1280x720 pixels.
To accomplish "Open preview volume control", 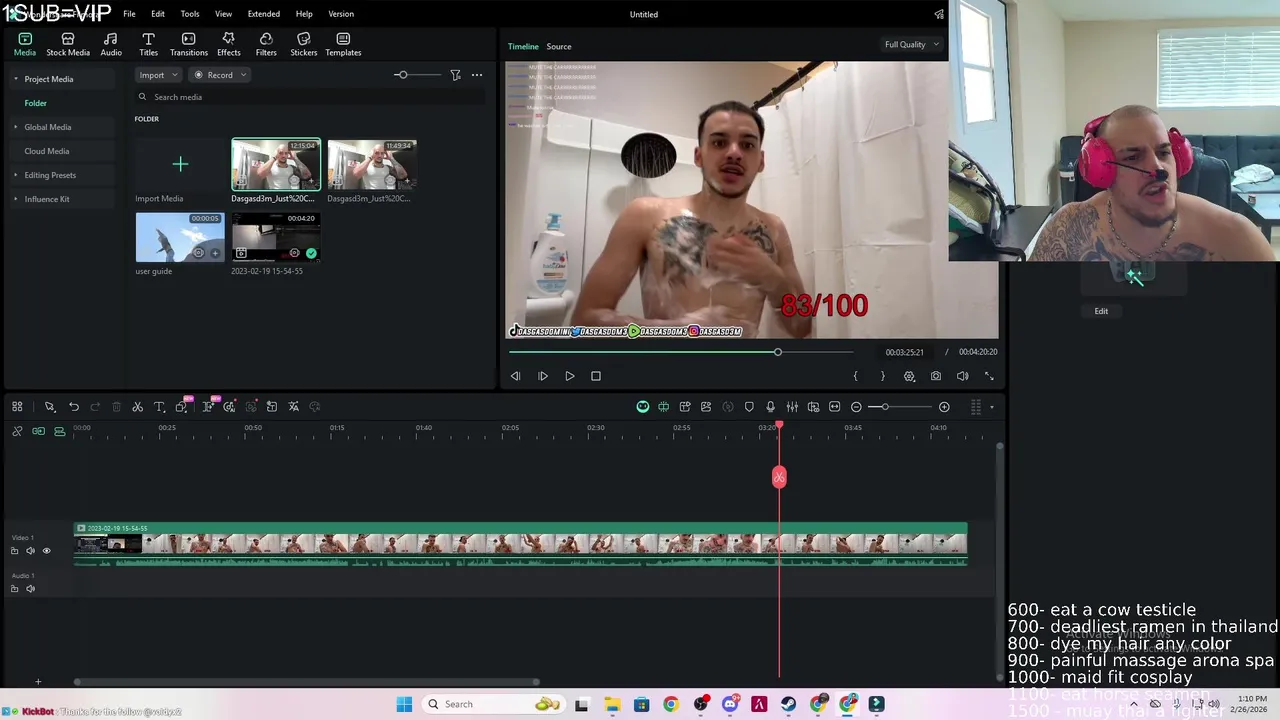I will coord(962,376).
